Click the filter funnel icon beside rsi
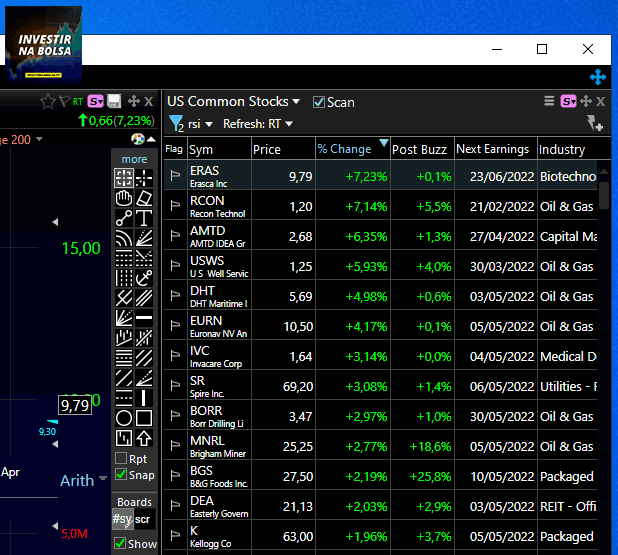The height and width of the screenshot is (555, 618). pos(176,124)
